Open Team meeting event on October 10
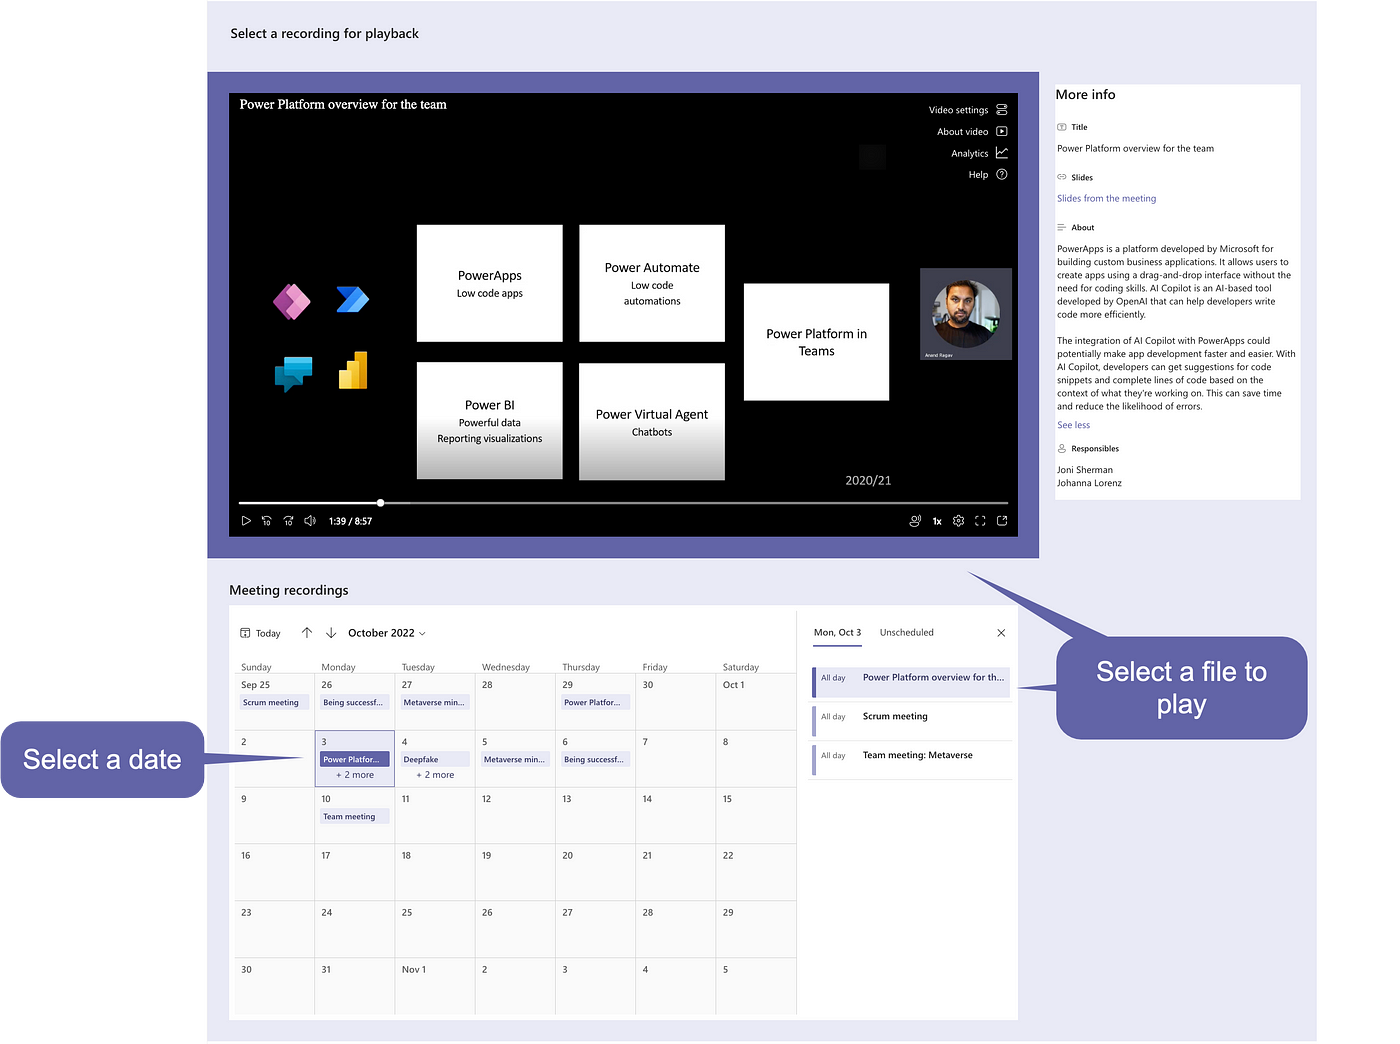The image size is (1400, 1044). [x=354, y=817]
